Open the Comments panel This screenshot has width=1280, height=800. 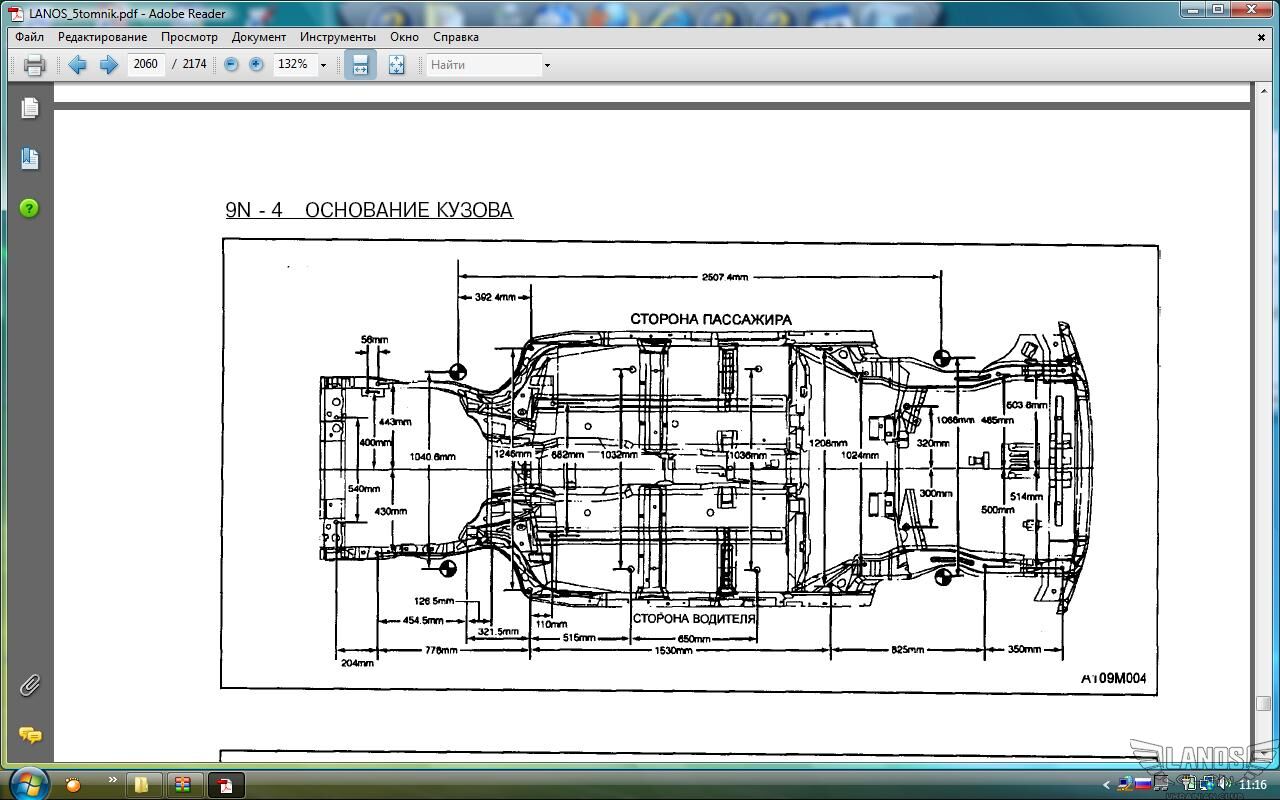click(29, 735)
